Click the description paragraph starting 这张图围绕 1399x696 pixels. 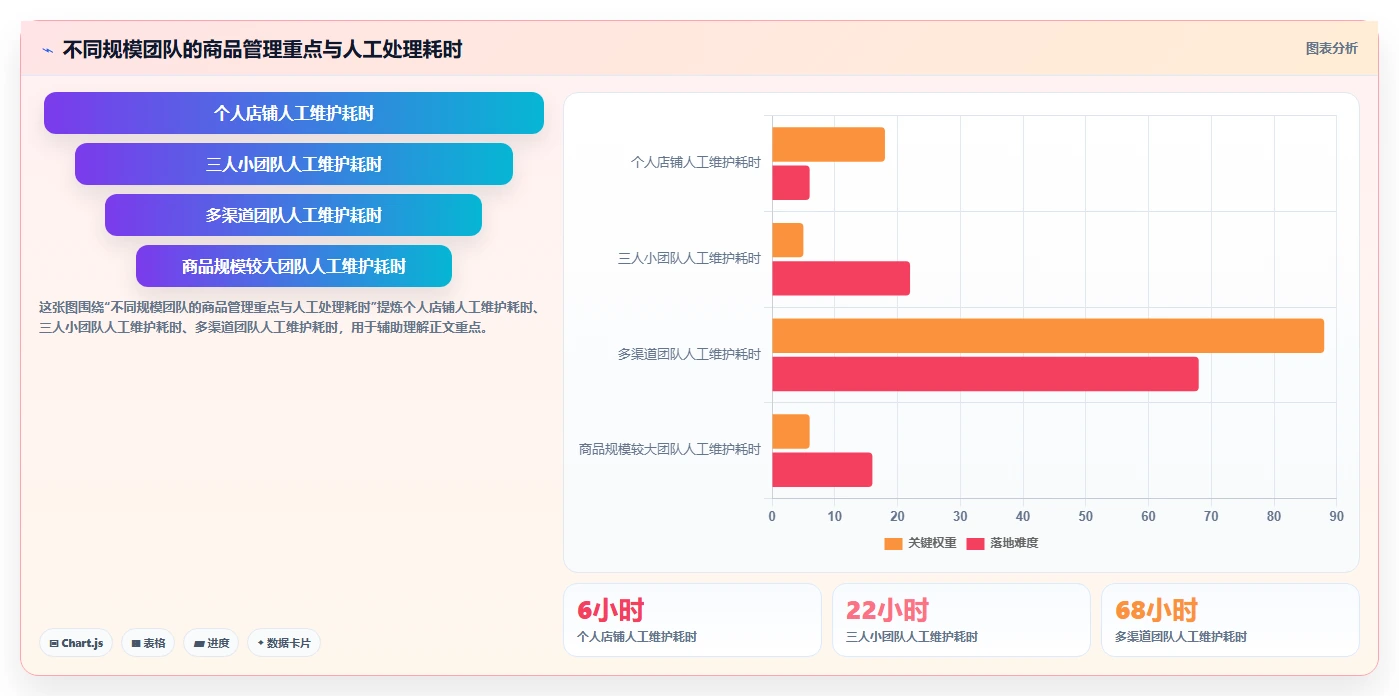pyautogui.click(x=289, y=317)
